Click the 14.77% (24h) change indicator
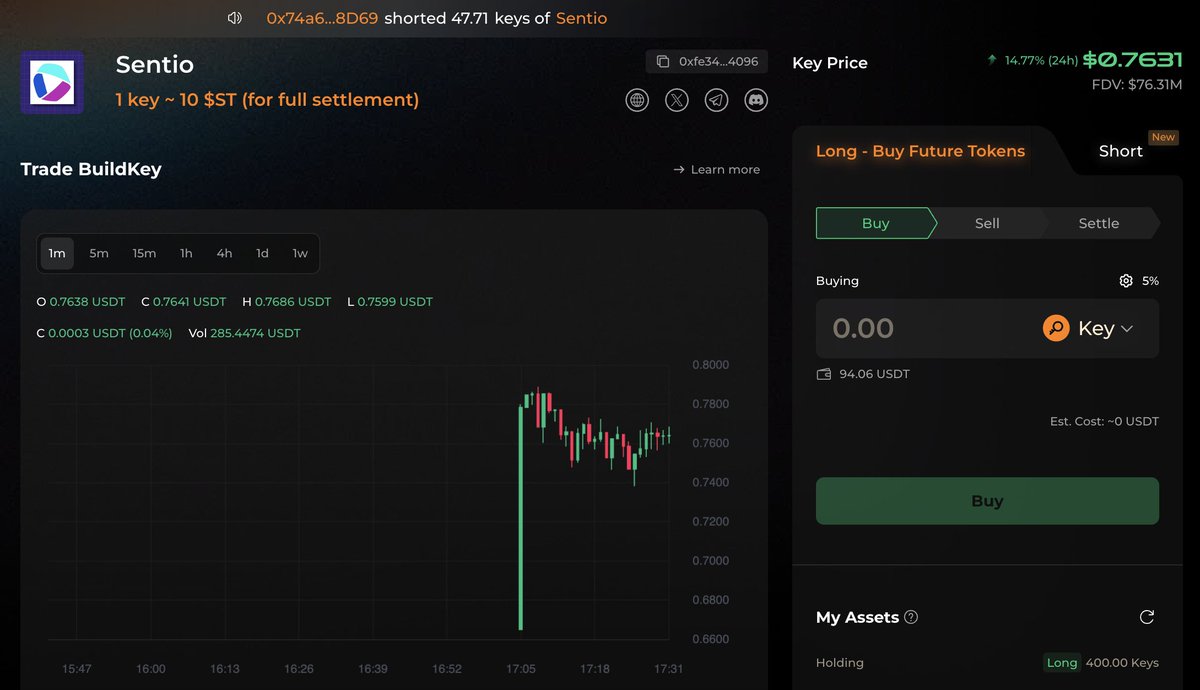Screen dimensions: 1200x690 [x=1041, y=60]
